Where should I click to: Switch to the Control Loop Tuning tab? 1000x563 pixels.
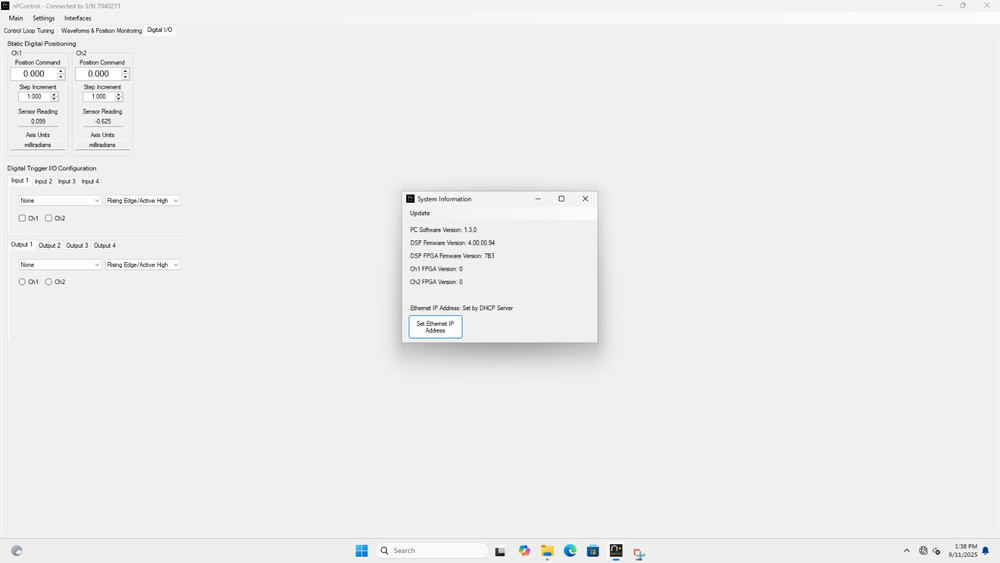coord(29,30)
